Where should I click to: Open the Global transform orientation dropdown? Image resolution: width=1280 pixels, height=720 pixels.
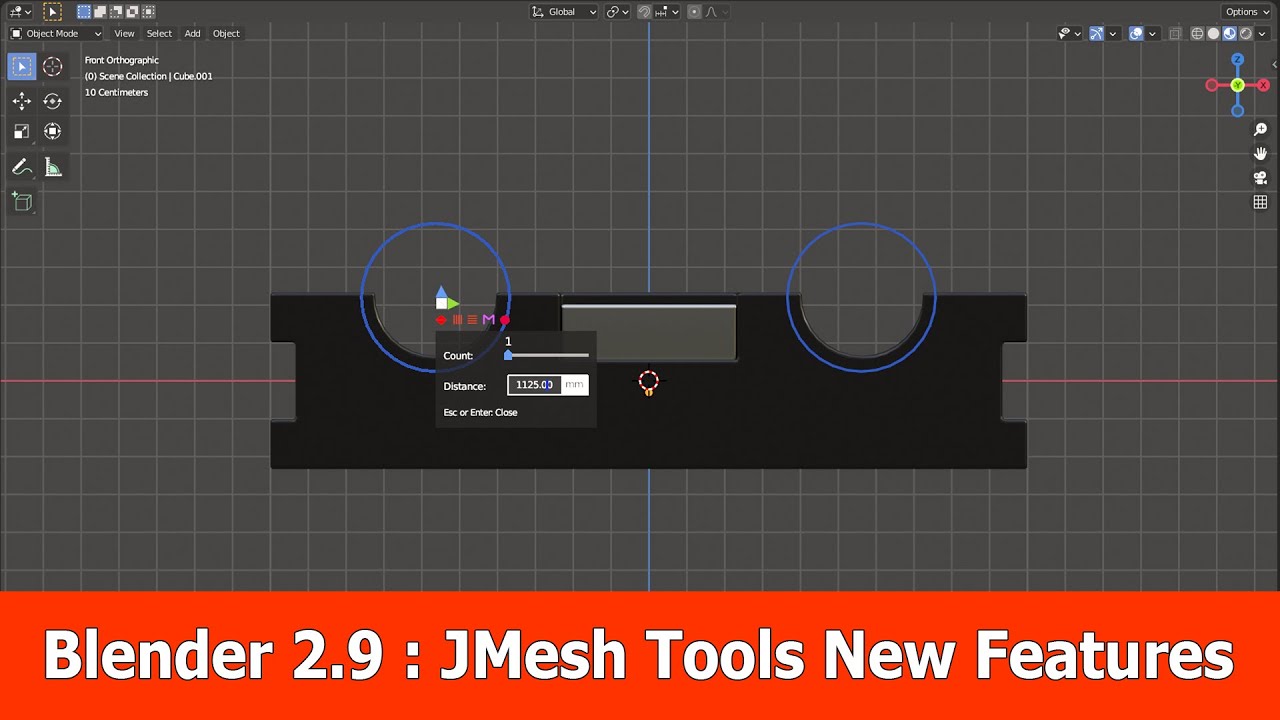[563, 11]
